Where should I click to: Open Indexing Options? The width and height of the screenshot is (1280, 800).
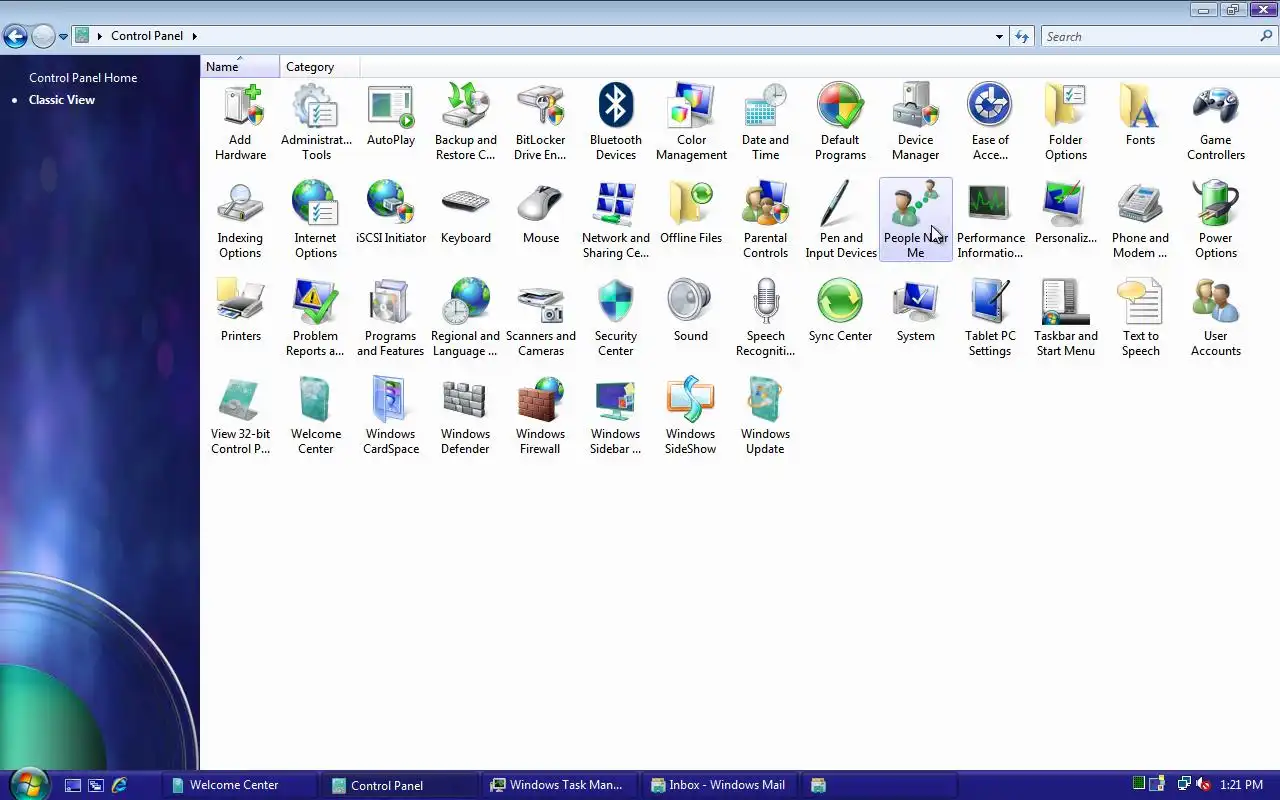(240, 221)
